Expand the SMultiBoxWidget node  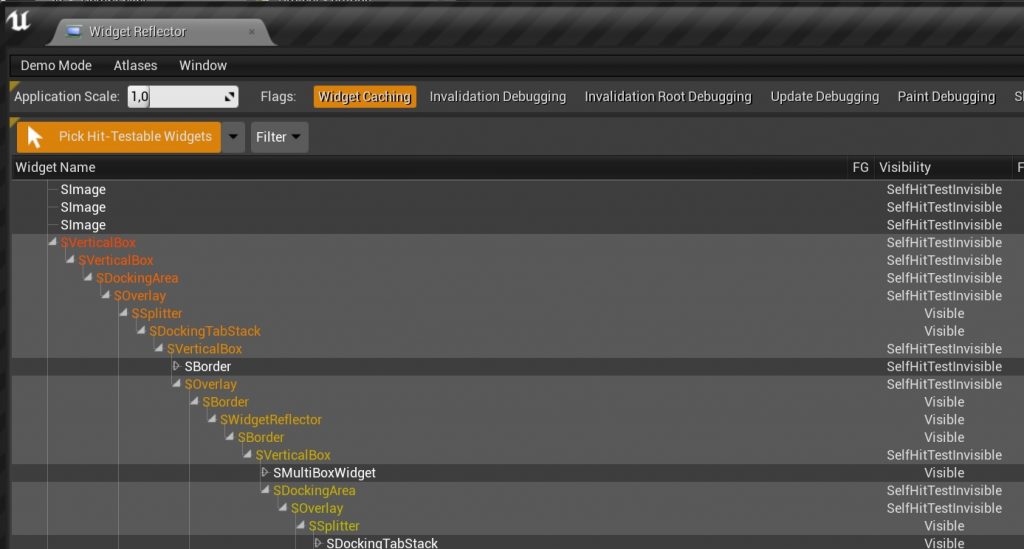click(x=264, y=472)
